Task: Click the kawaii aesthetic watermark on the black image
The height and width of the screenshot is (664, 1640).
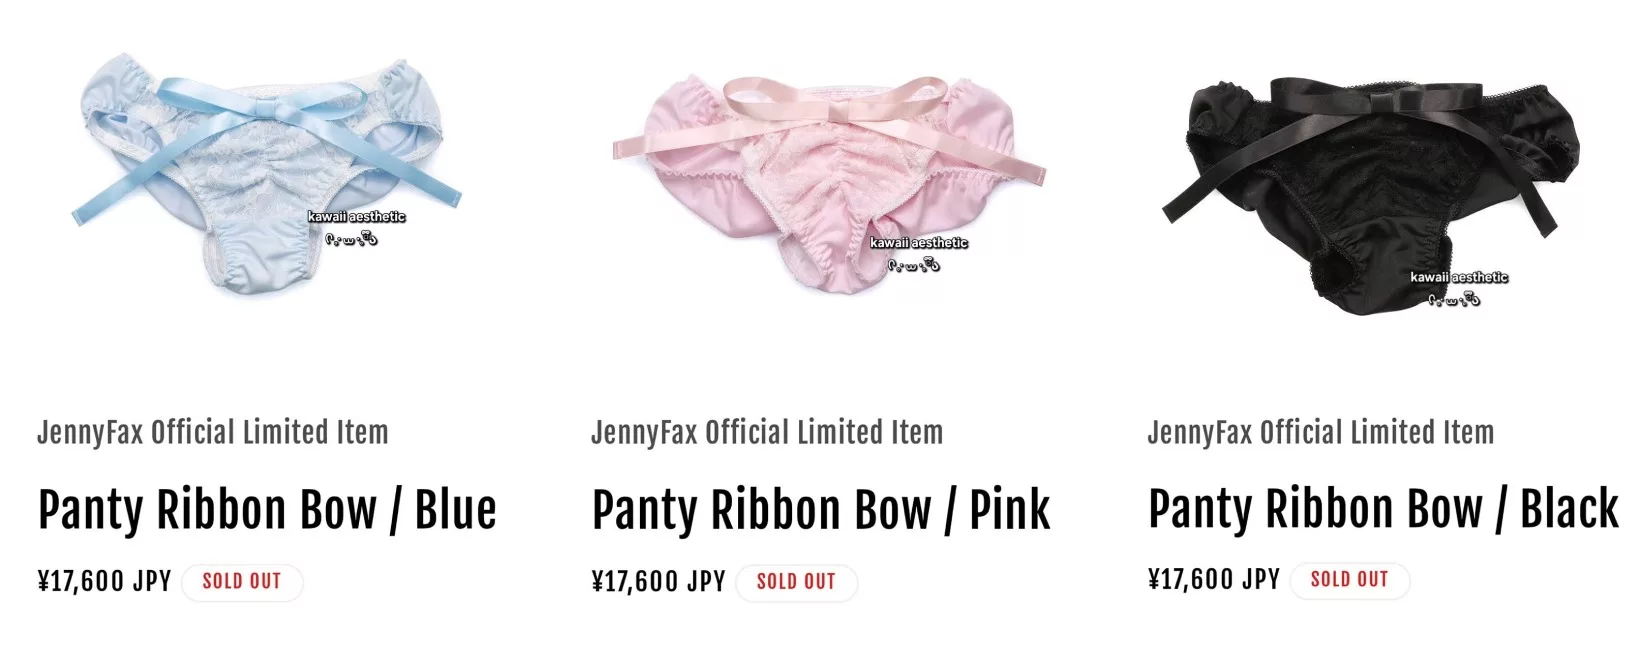Action: click(x=1459, y=277)
